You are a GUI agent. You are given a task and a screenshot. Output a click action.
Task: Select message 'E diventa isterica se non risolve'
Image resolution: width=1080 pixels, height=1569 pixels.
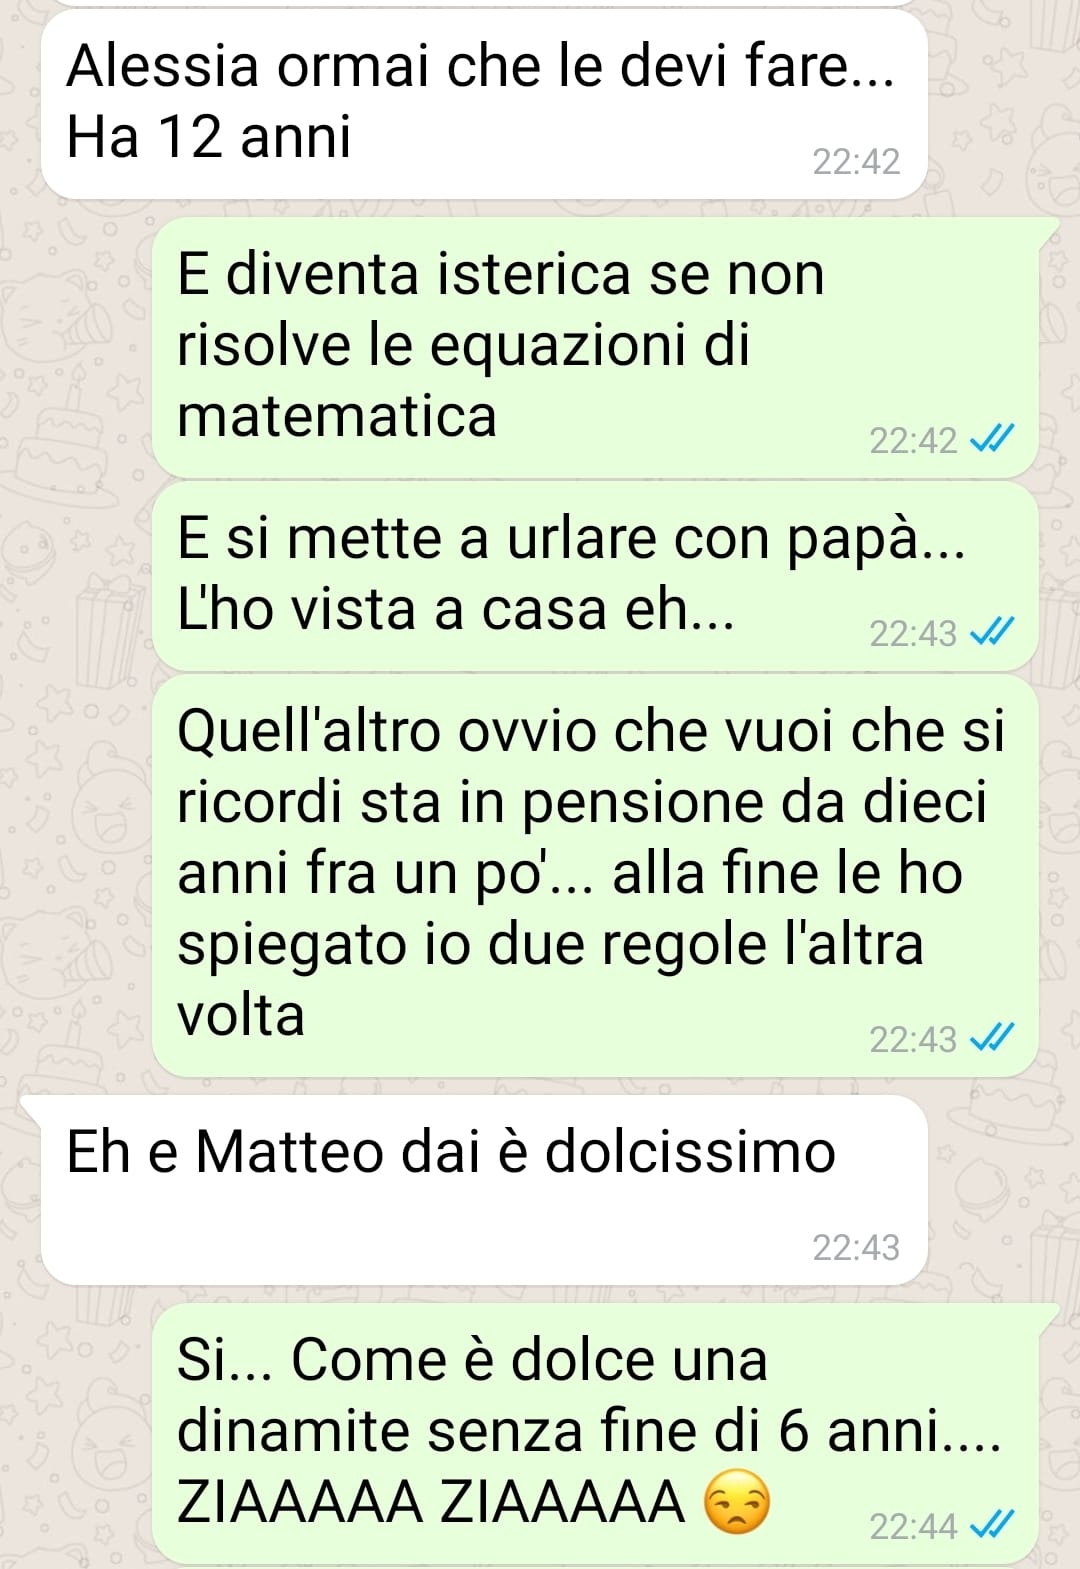point(595,347)
